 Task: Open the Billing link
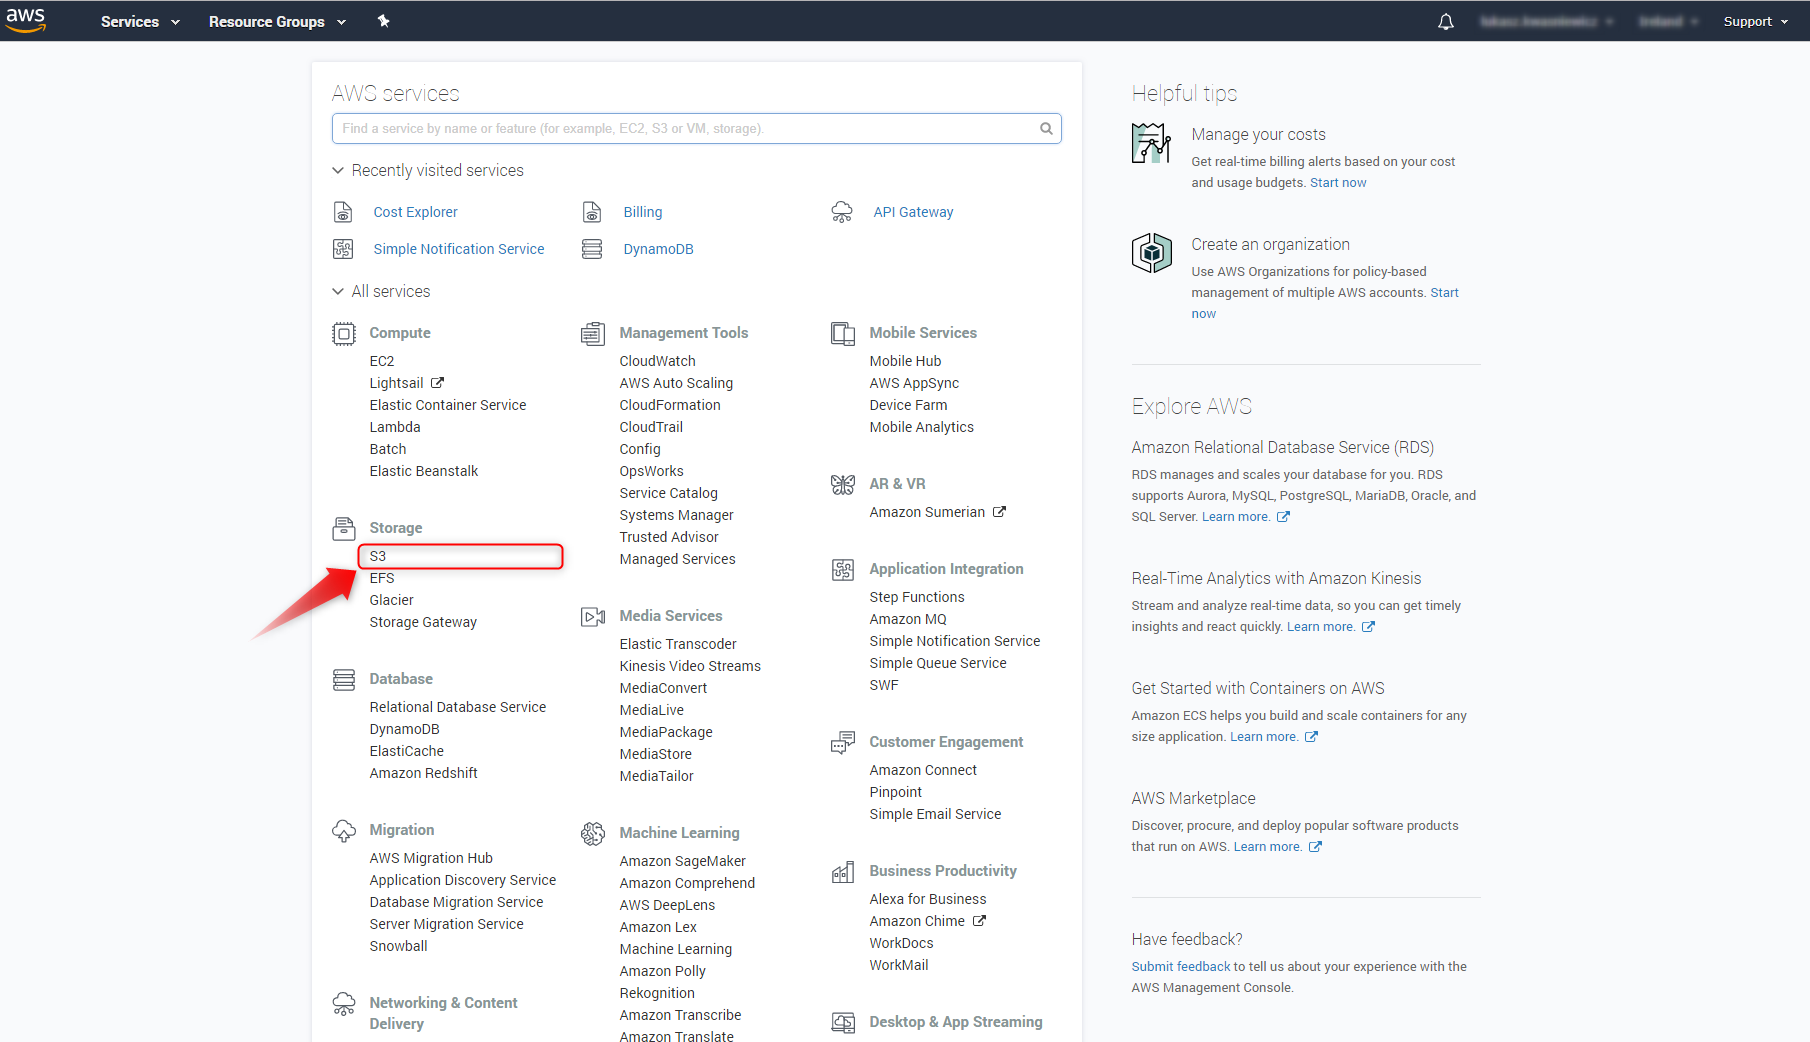point(643,212)
